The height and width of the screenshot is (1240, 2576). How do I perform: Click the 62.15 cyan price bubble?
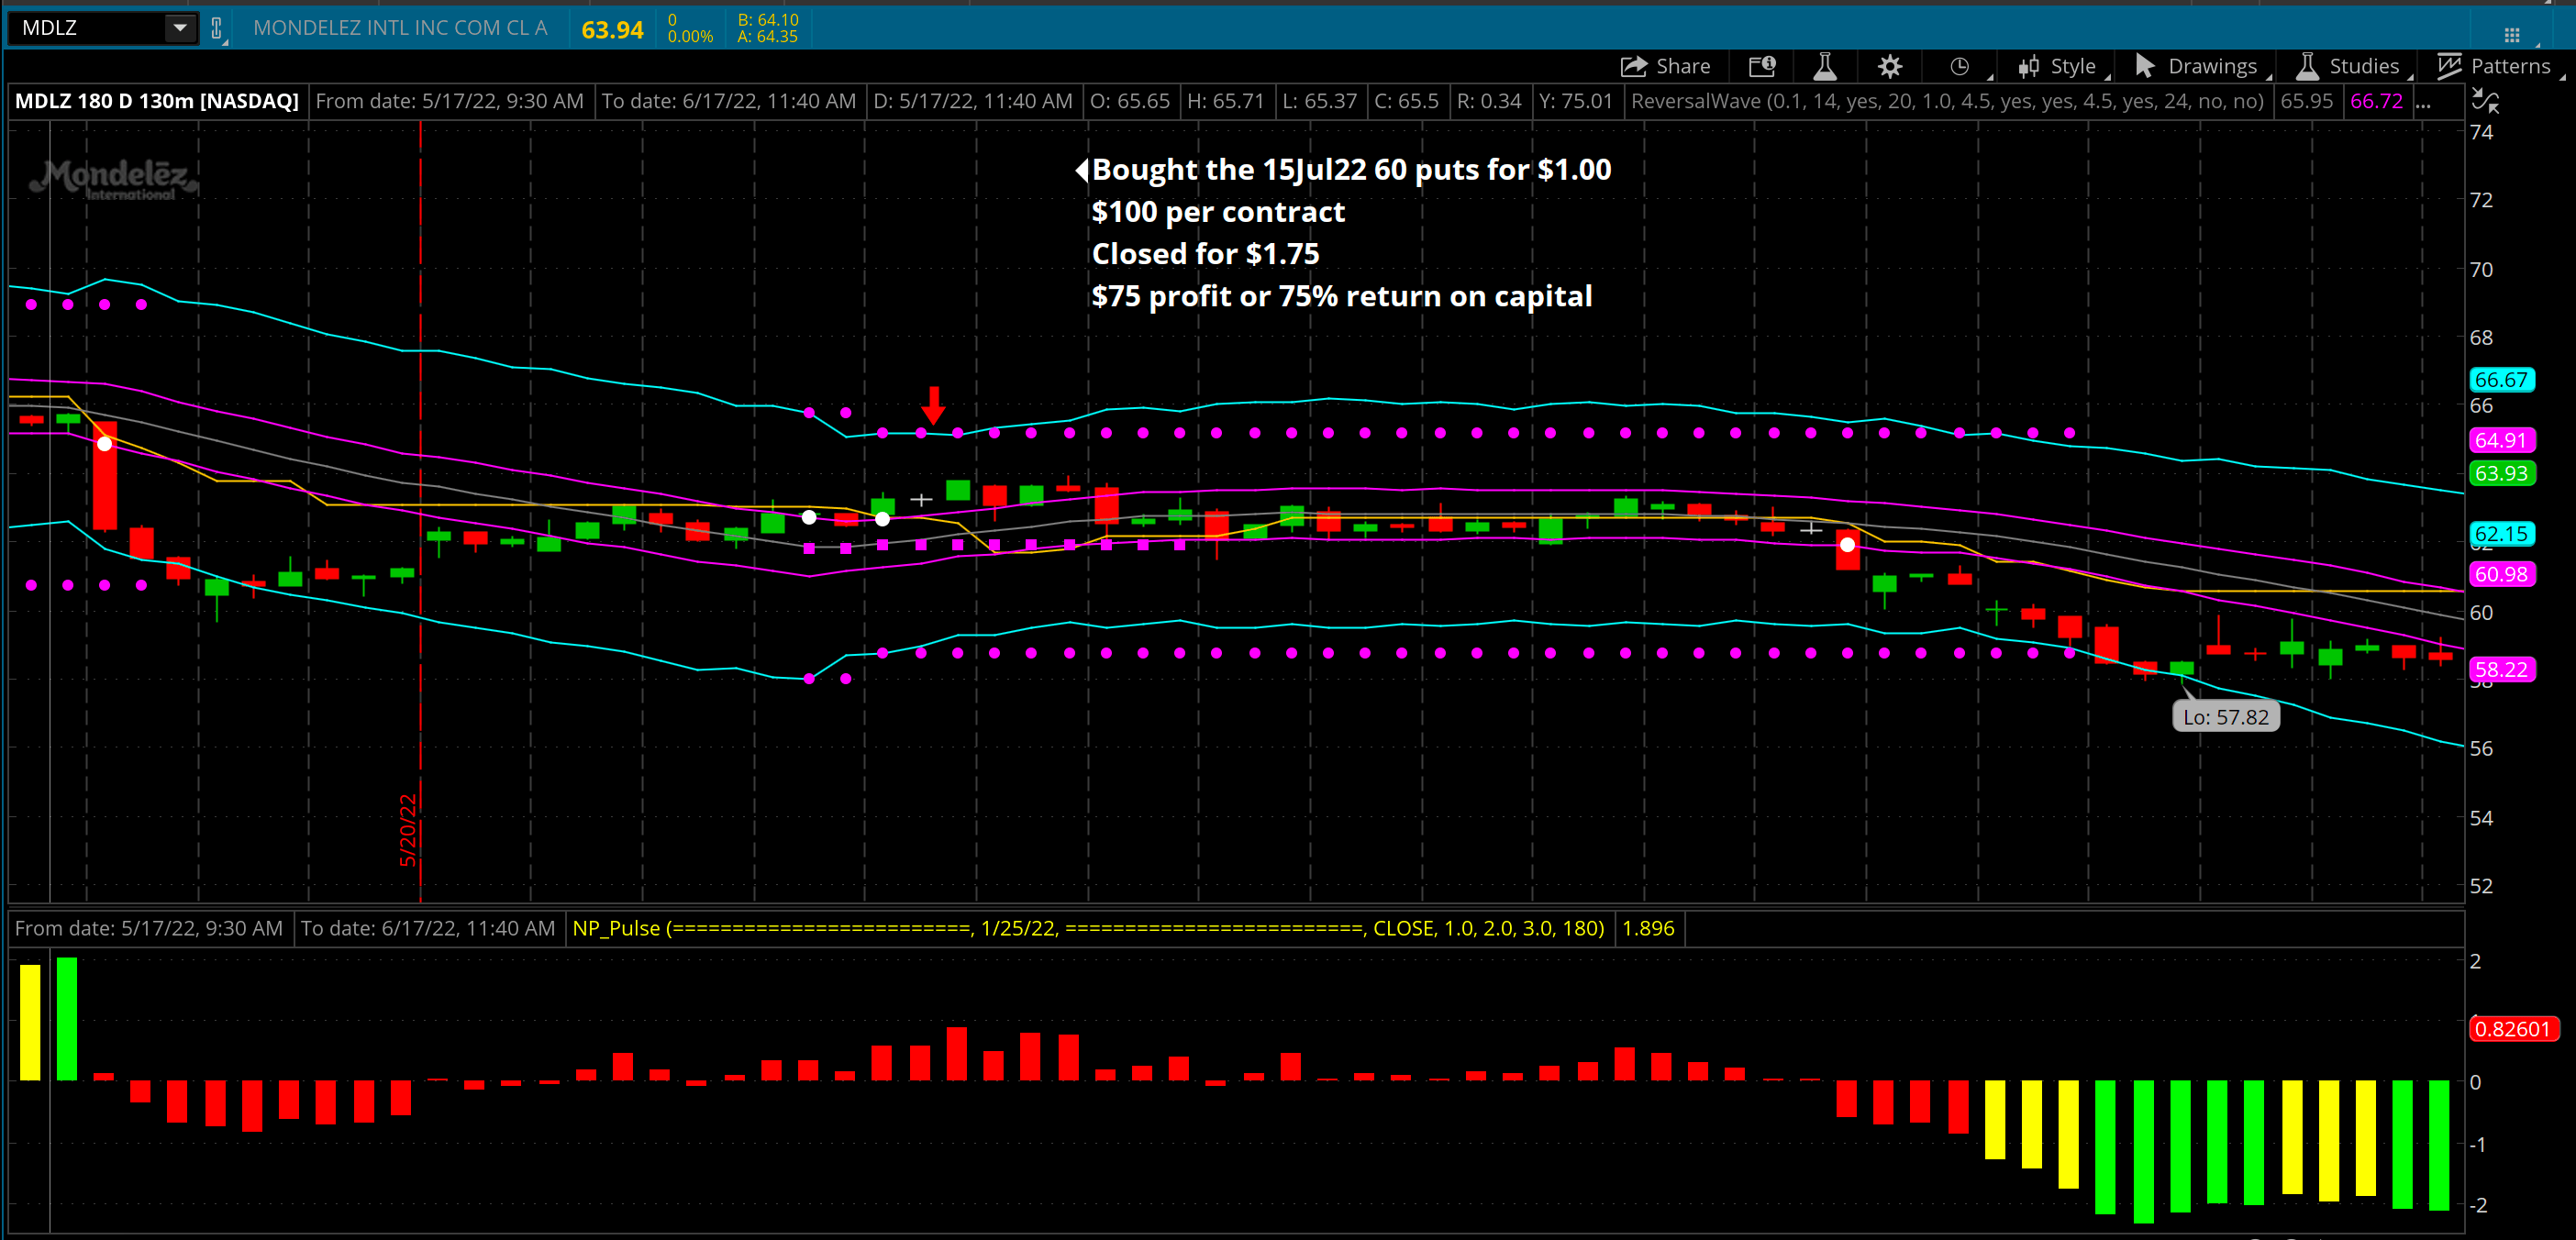point(2501,534)
